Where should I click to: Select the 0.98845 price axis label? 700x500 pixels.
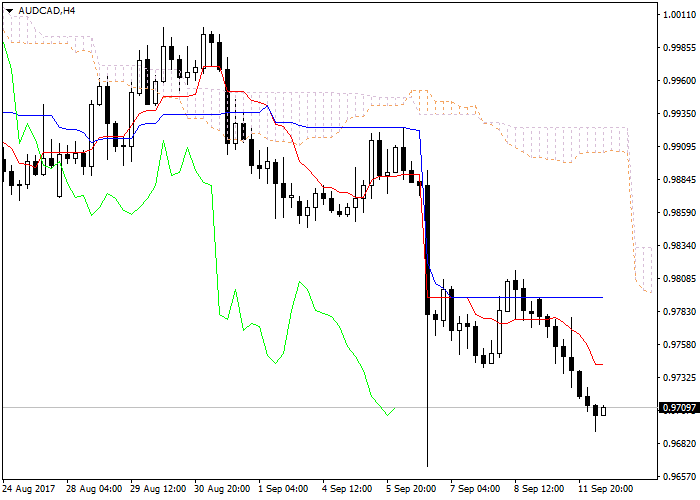tap(679, 180)
